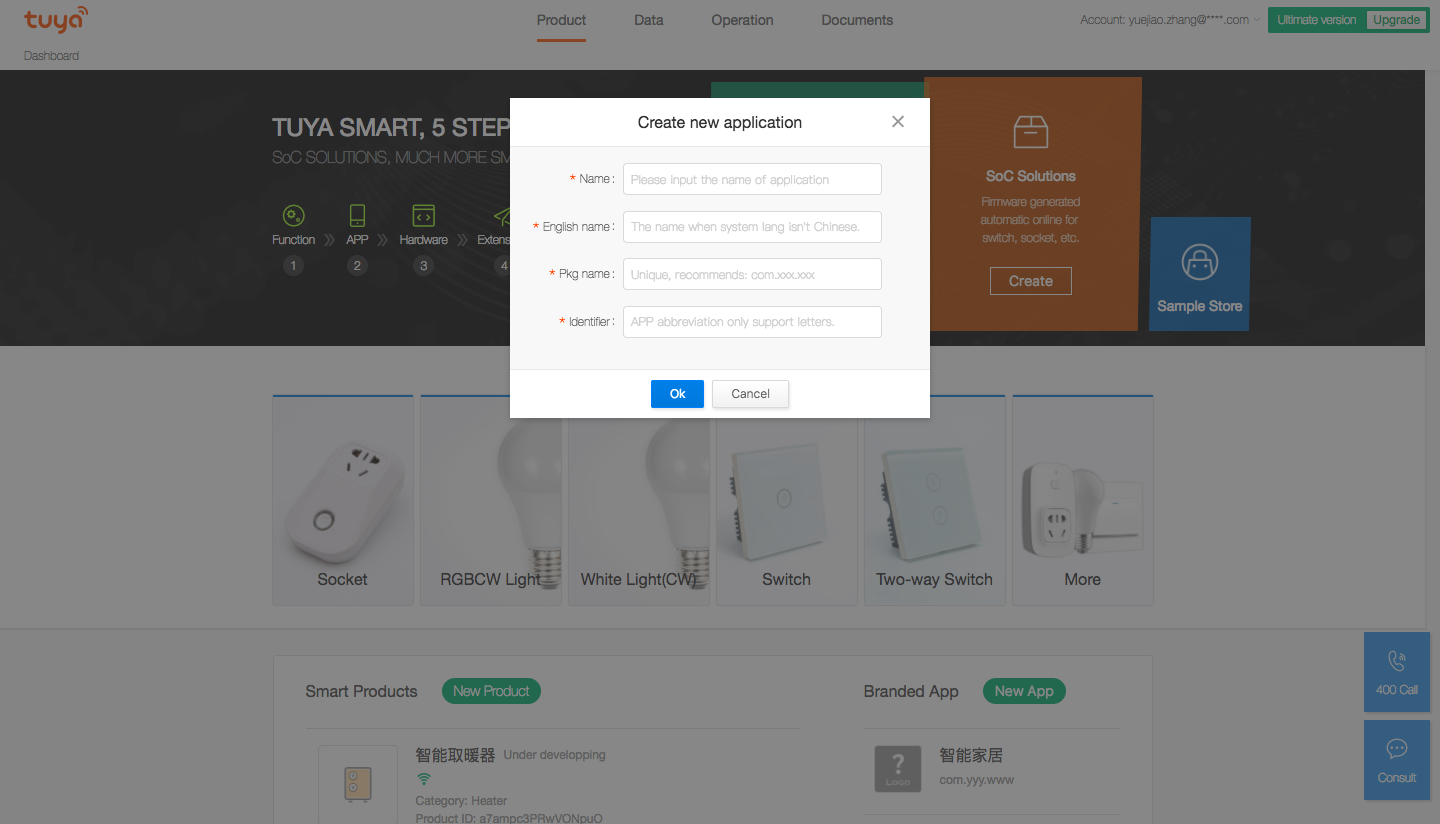Image resolution: width=1440 pixels, height=824 pixels.
Task: Open the 智能取暖器 product title
Action: pos(455,755)
